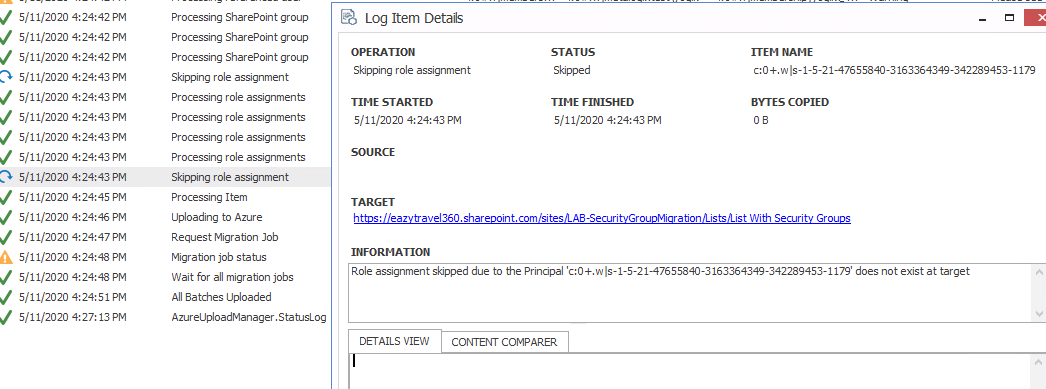Click the scroll-down arrow in the Information box
The width and height of the screenshot is (1046, 389).
coord(1039,314)
